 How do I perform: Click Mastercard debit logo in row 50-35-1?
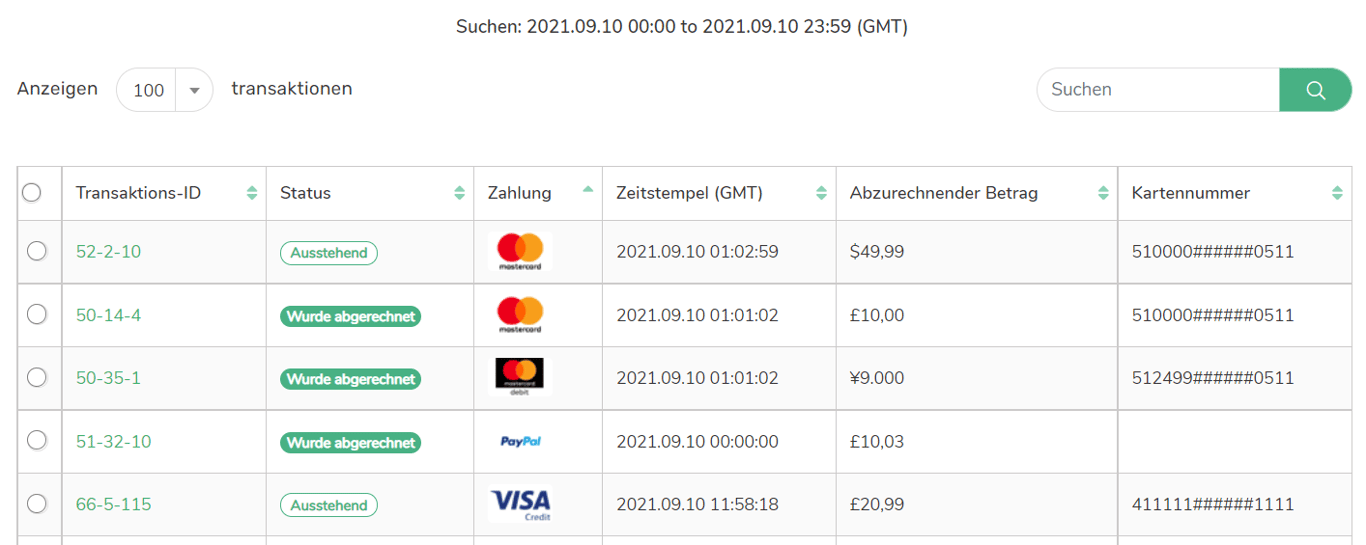click(520, 377)
